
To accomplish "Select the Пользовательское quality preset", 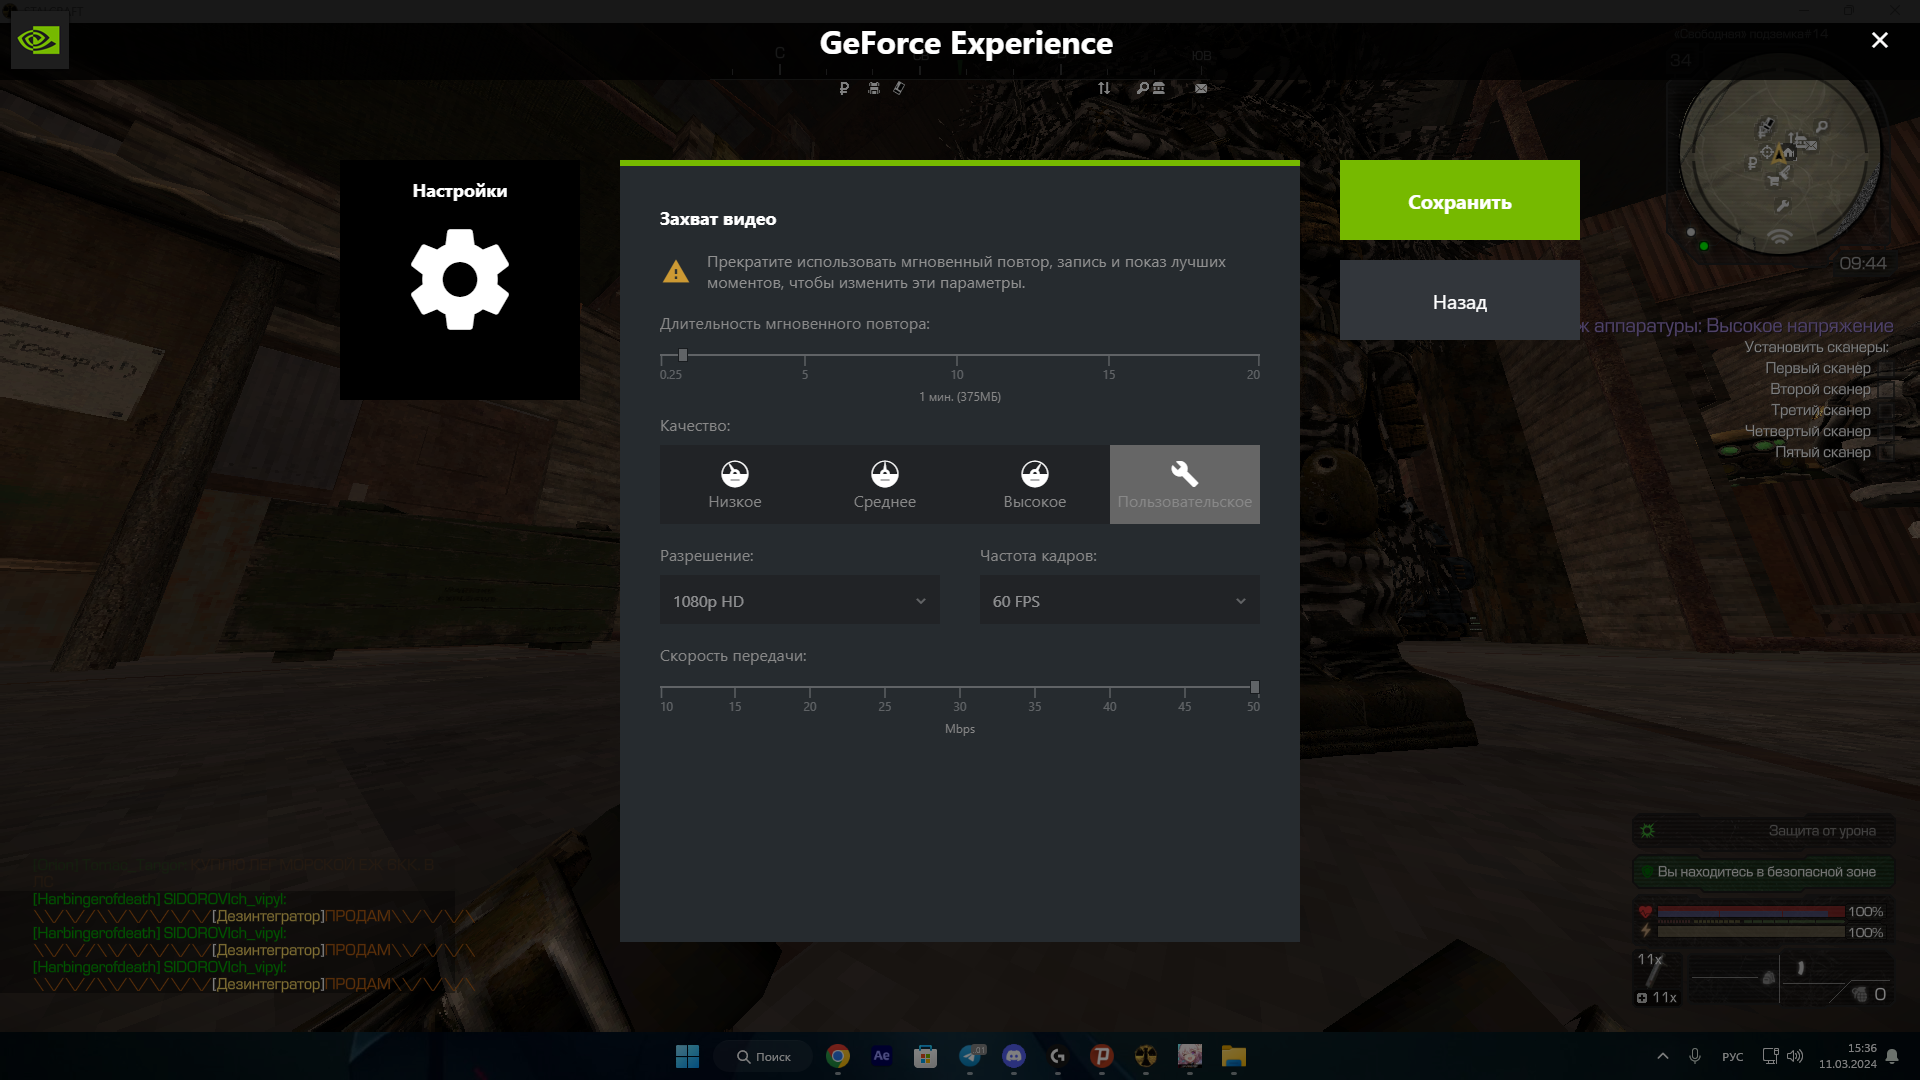I will coord(1185,484).
